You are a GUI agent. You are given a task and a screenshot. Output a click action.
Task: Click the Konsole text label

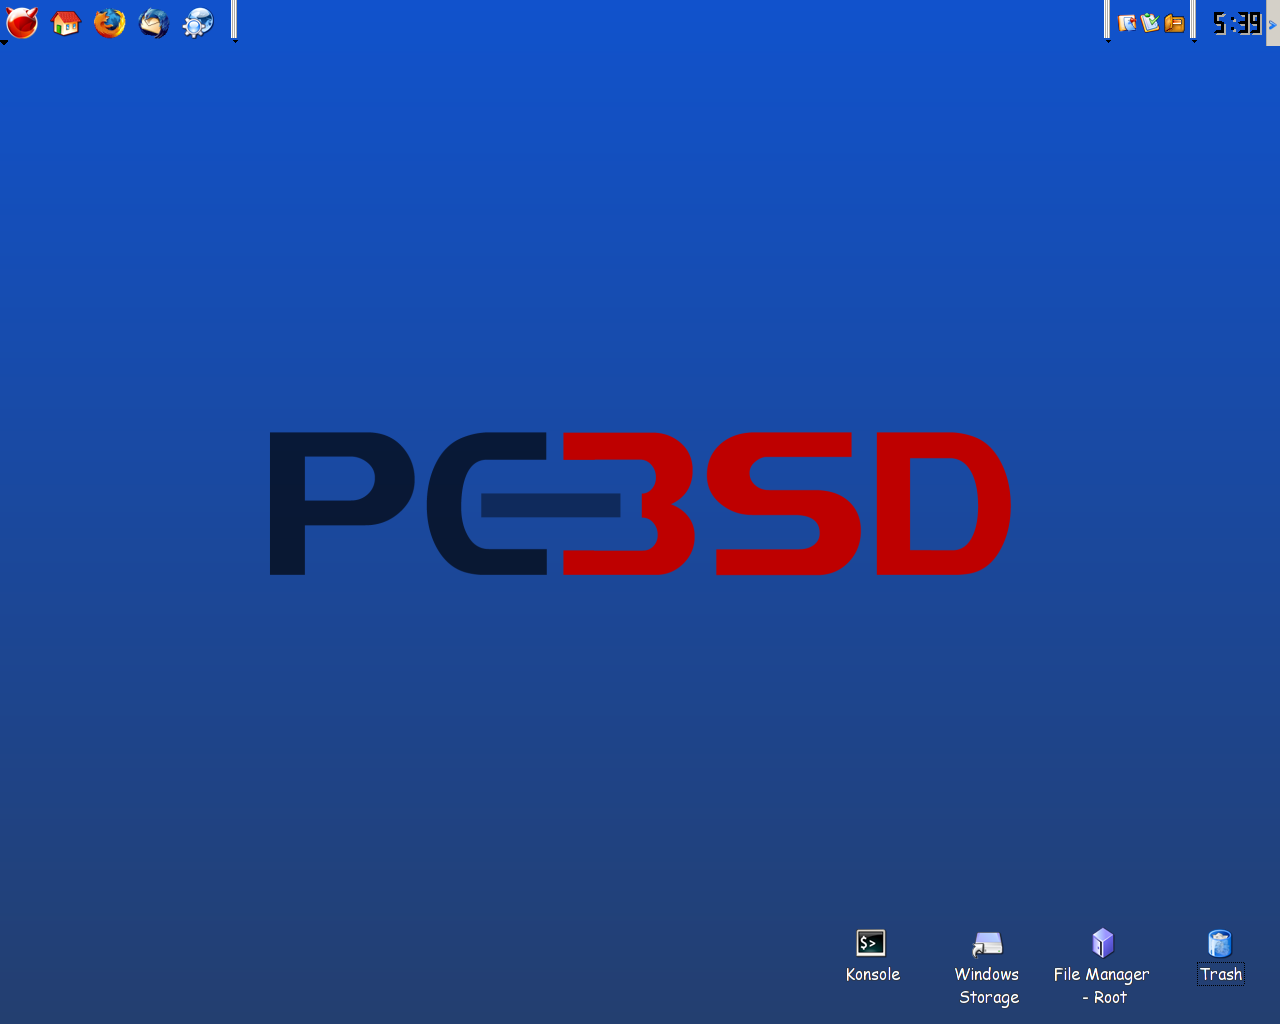872,975
